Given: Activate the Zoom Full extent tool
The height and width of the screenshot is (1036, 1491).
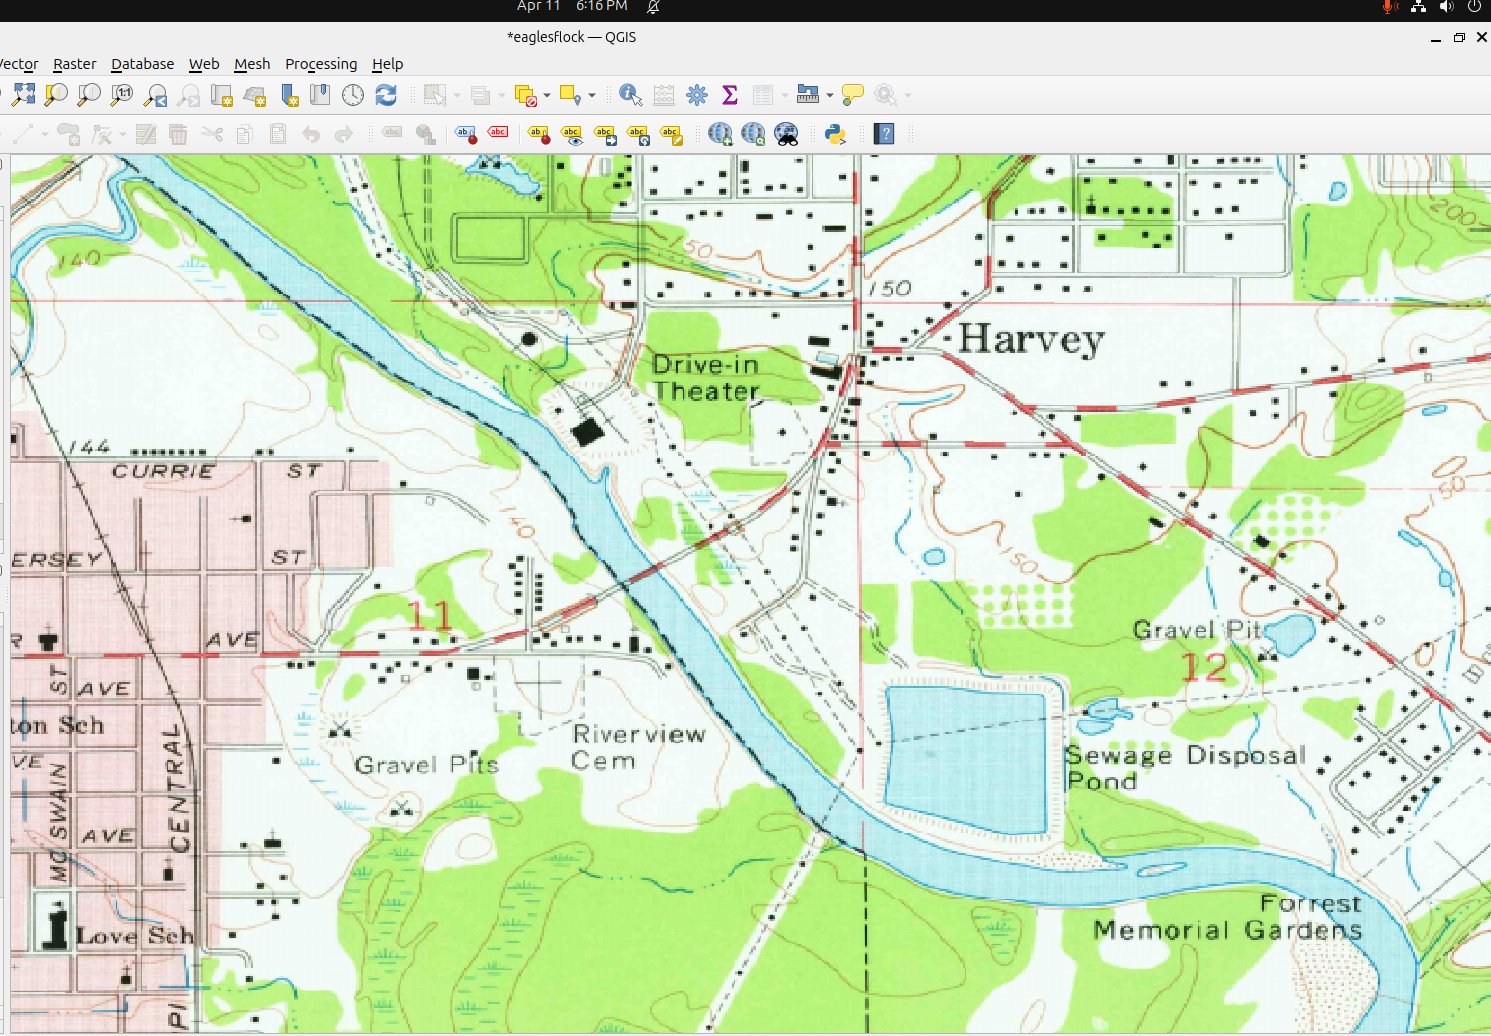Looking at the screenshot, I should tap(23, 95).
